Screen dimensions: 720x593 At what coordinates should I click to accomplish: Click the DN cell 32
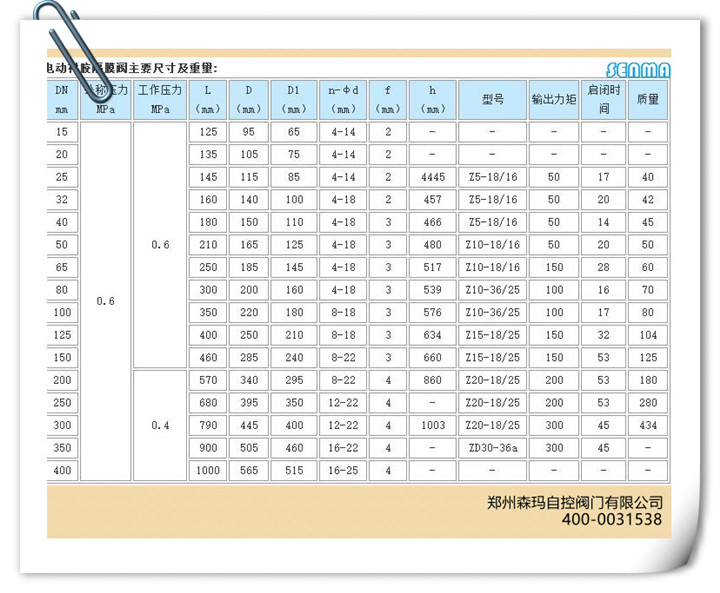[x=62, y=200]
